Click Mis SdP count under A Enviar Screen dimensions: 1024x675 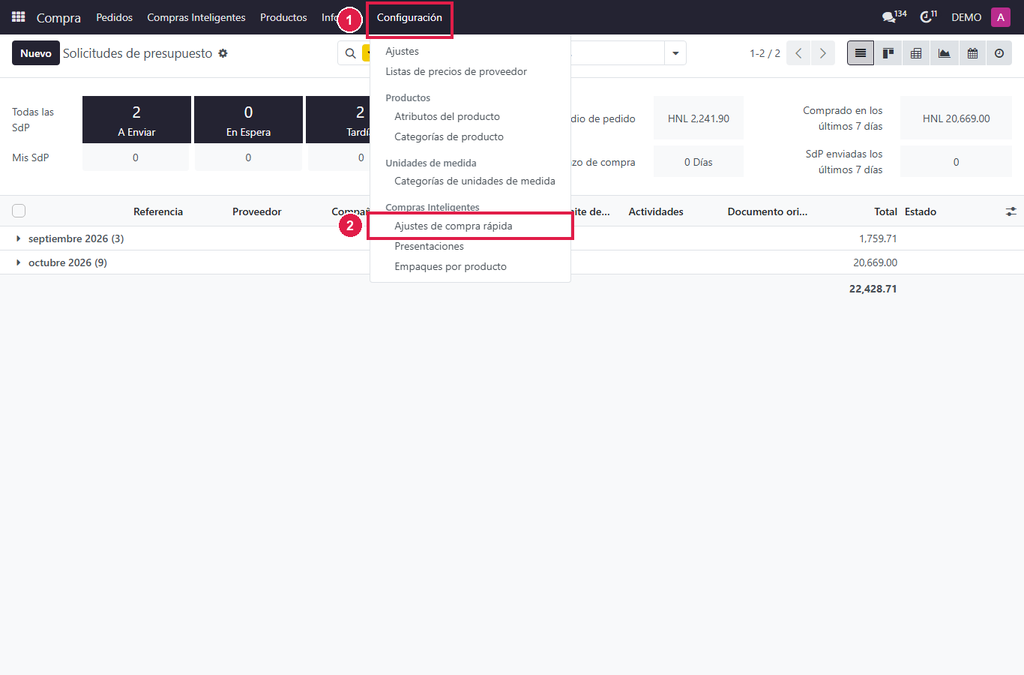(x=136, y=158)
